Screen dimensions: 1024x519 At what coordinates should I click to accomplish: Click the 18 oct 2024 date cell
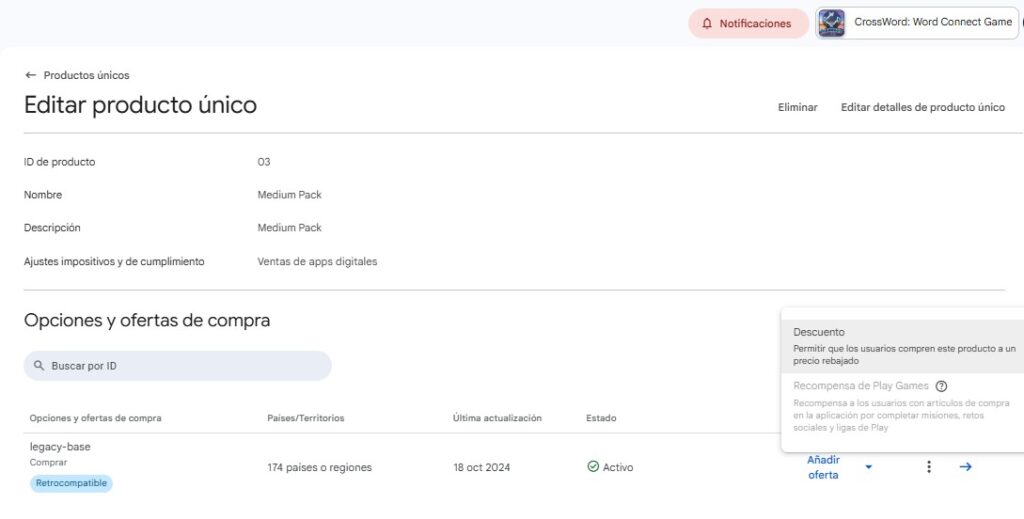[482, 467]
